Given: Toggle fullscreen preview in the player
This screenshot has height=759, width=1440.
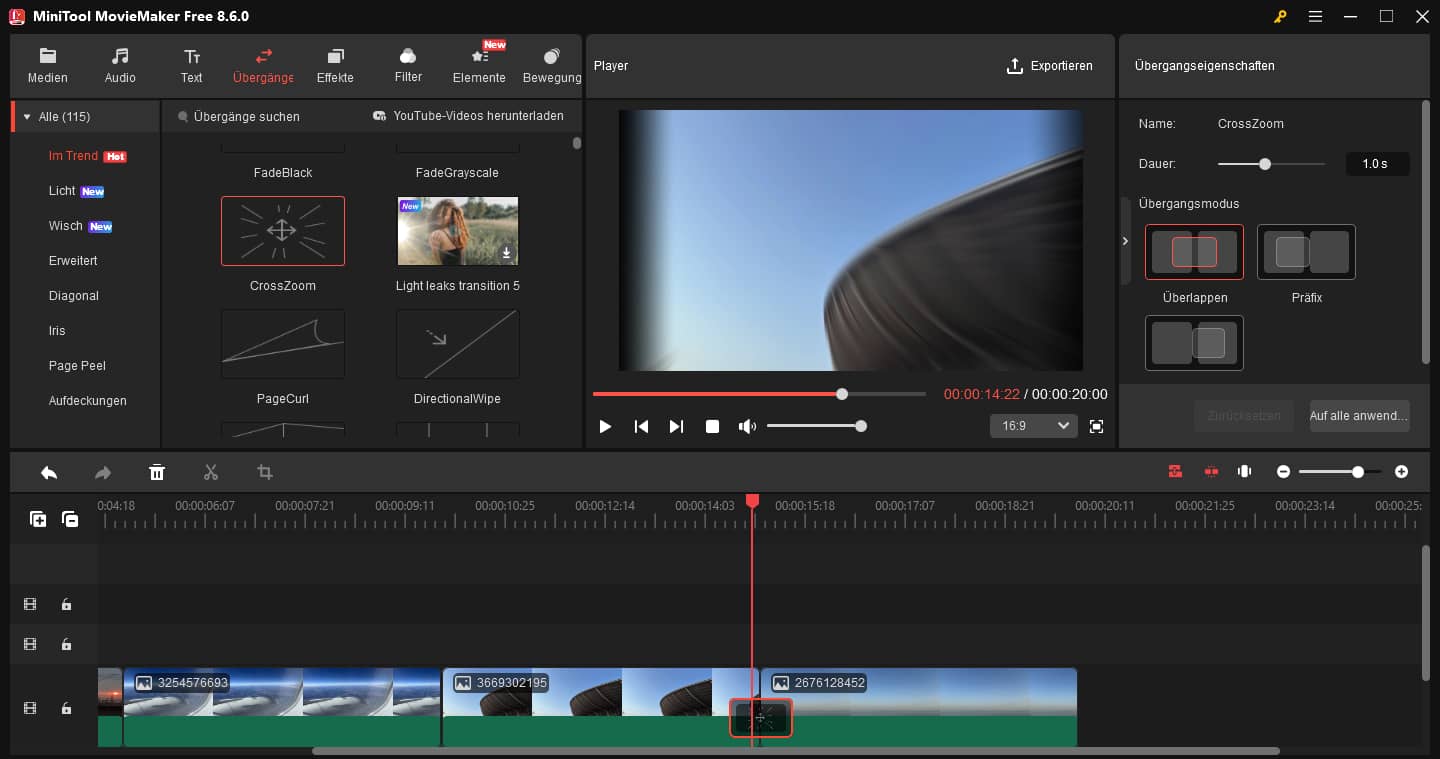Looking at the screenshot, I should [x=1096, y=426].
